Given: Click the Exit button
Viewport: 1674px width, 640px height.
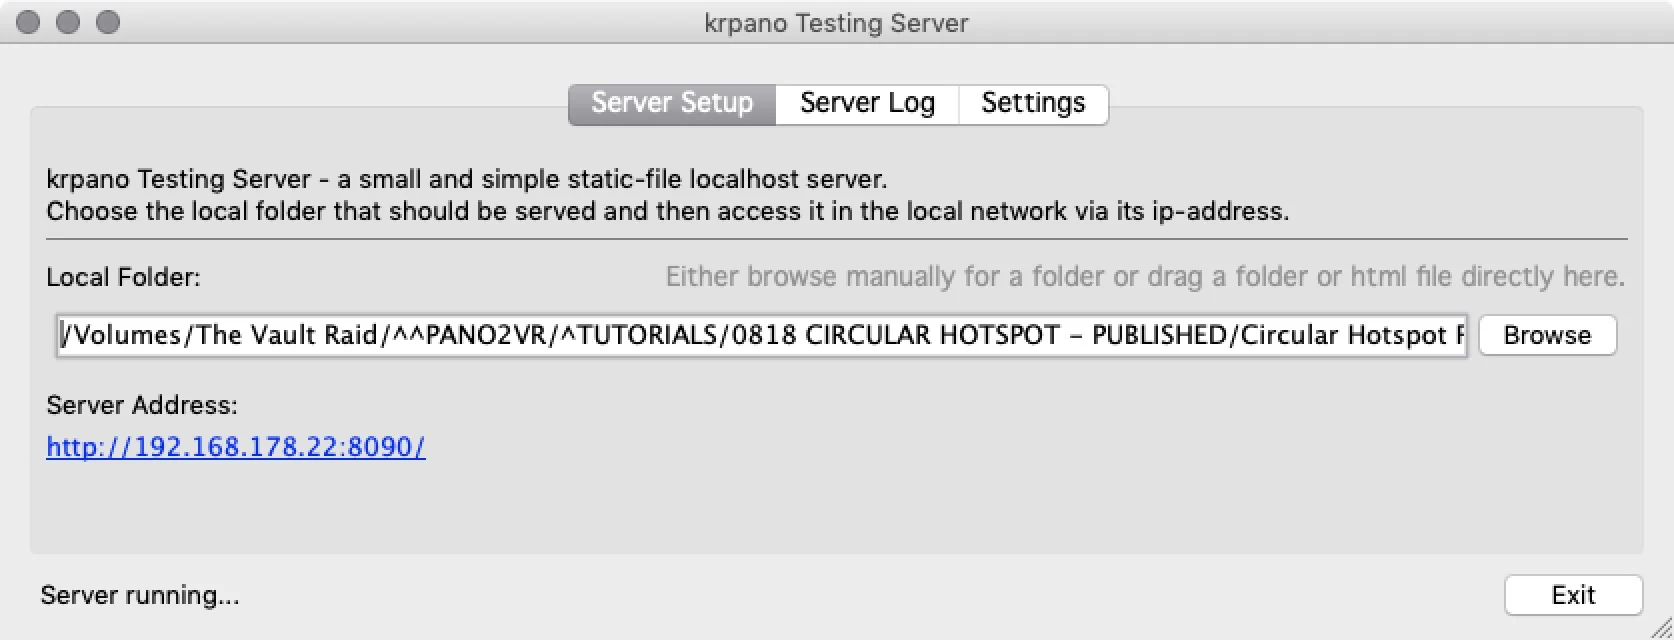Looking at the screenshot, I should (1573, 595).
